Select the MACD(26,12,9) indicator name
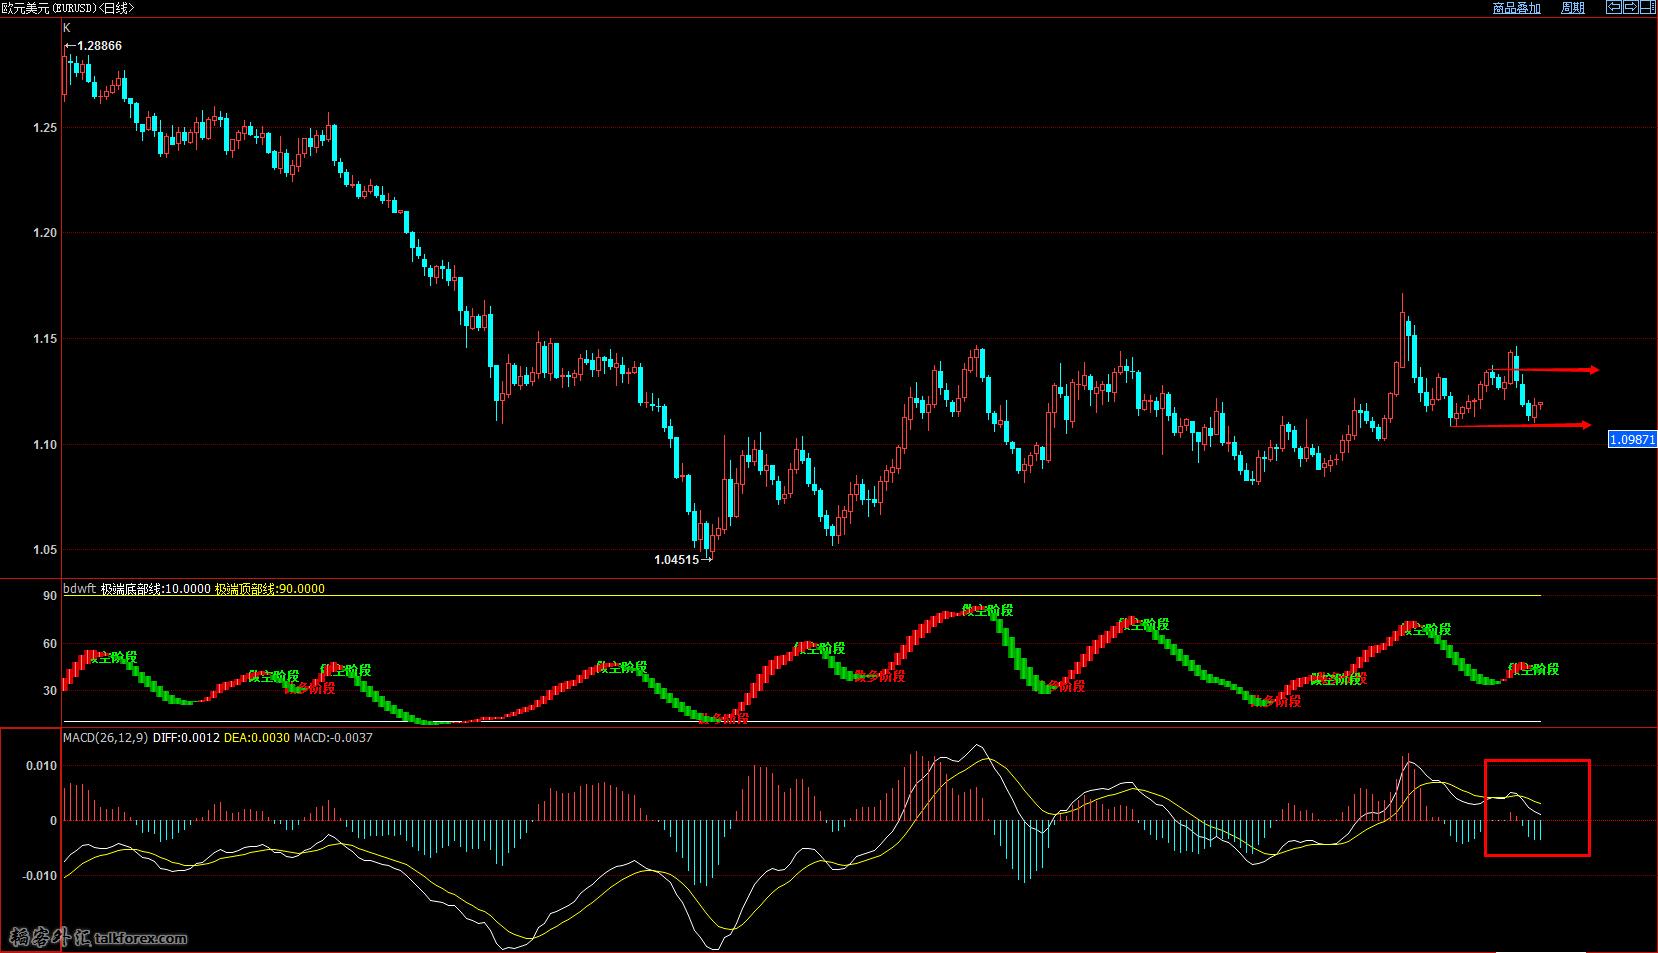Screen dimensions: 1658x953 tap(105, 738)
